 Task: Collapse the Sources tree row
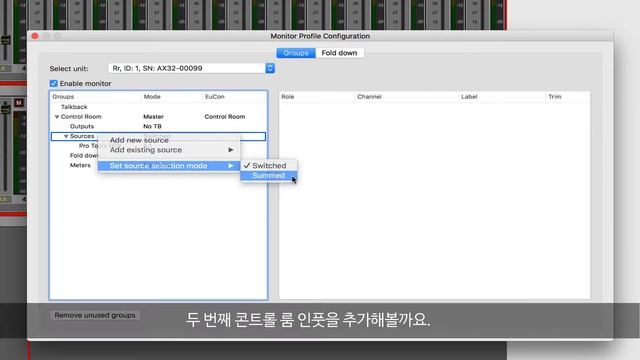66,136
